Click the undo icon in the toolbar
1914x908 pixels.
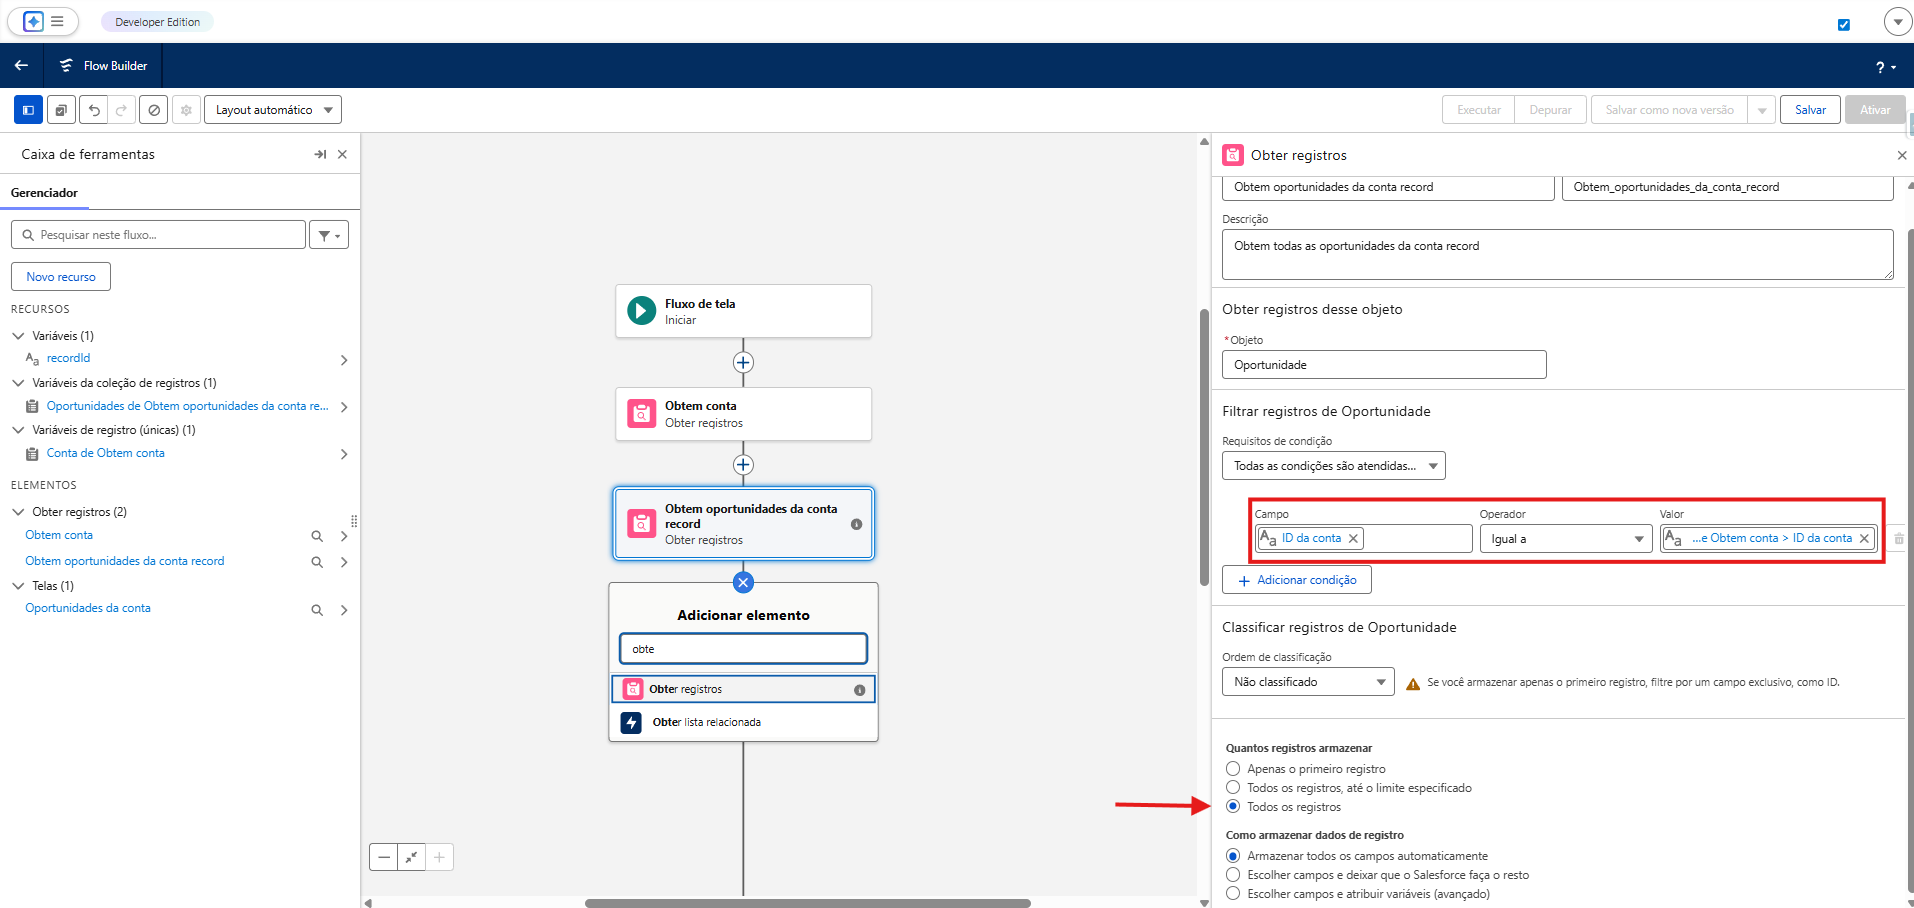(93, 109)
